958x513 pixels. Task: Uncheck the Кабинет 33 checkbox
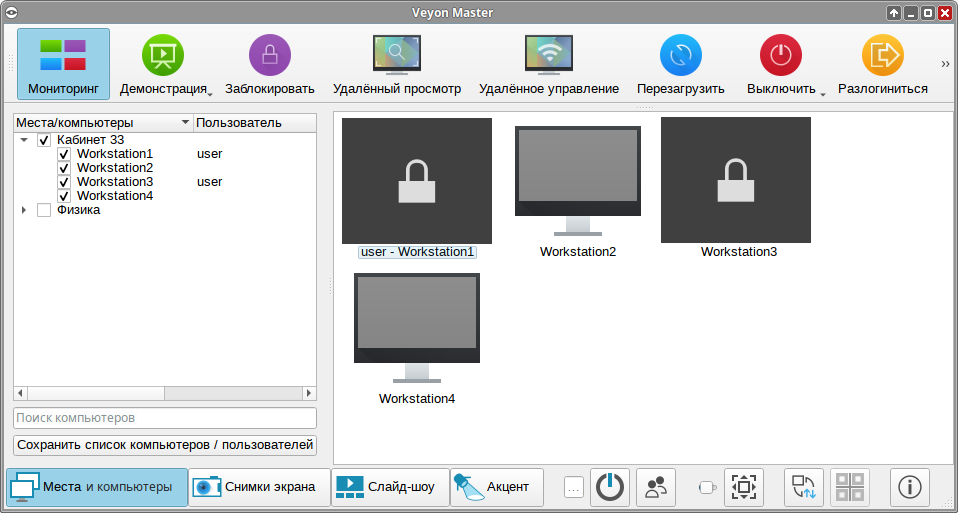(x=44, y=140)
